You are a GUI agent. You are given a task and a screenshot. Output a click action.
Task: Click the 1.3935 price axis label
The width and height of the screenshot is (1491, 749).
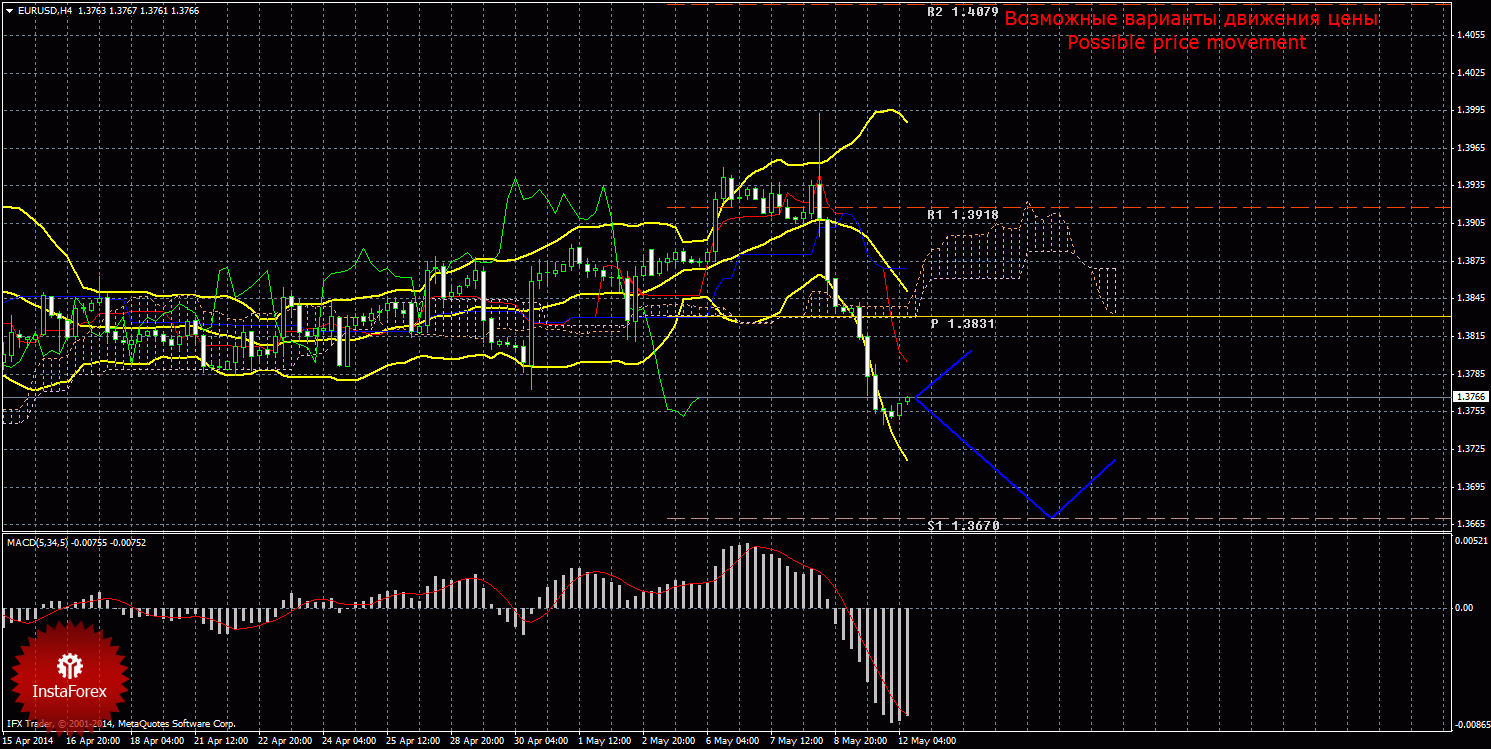1469,185
